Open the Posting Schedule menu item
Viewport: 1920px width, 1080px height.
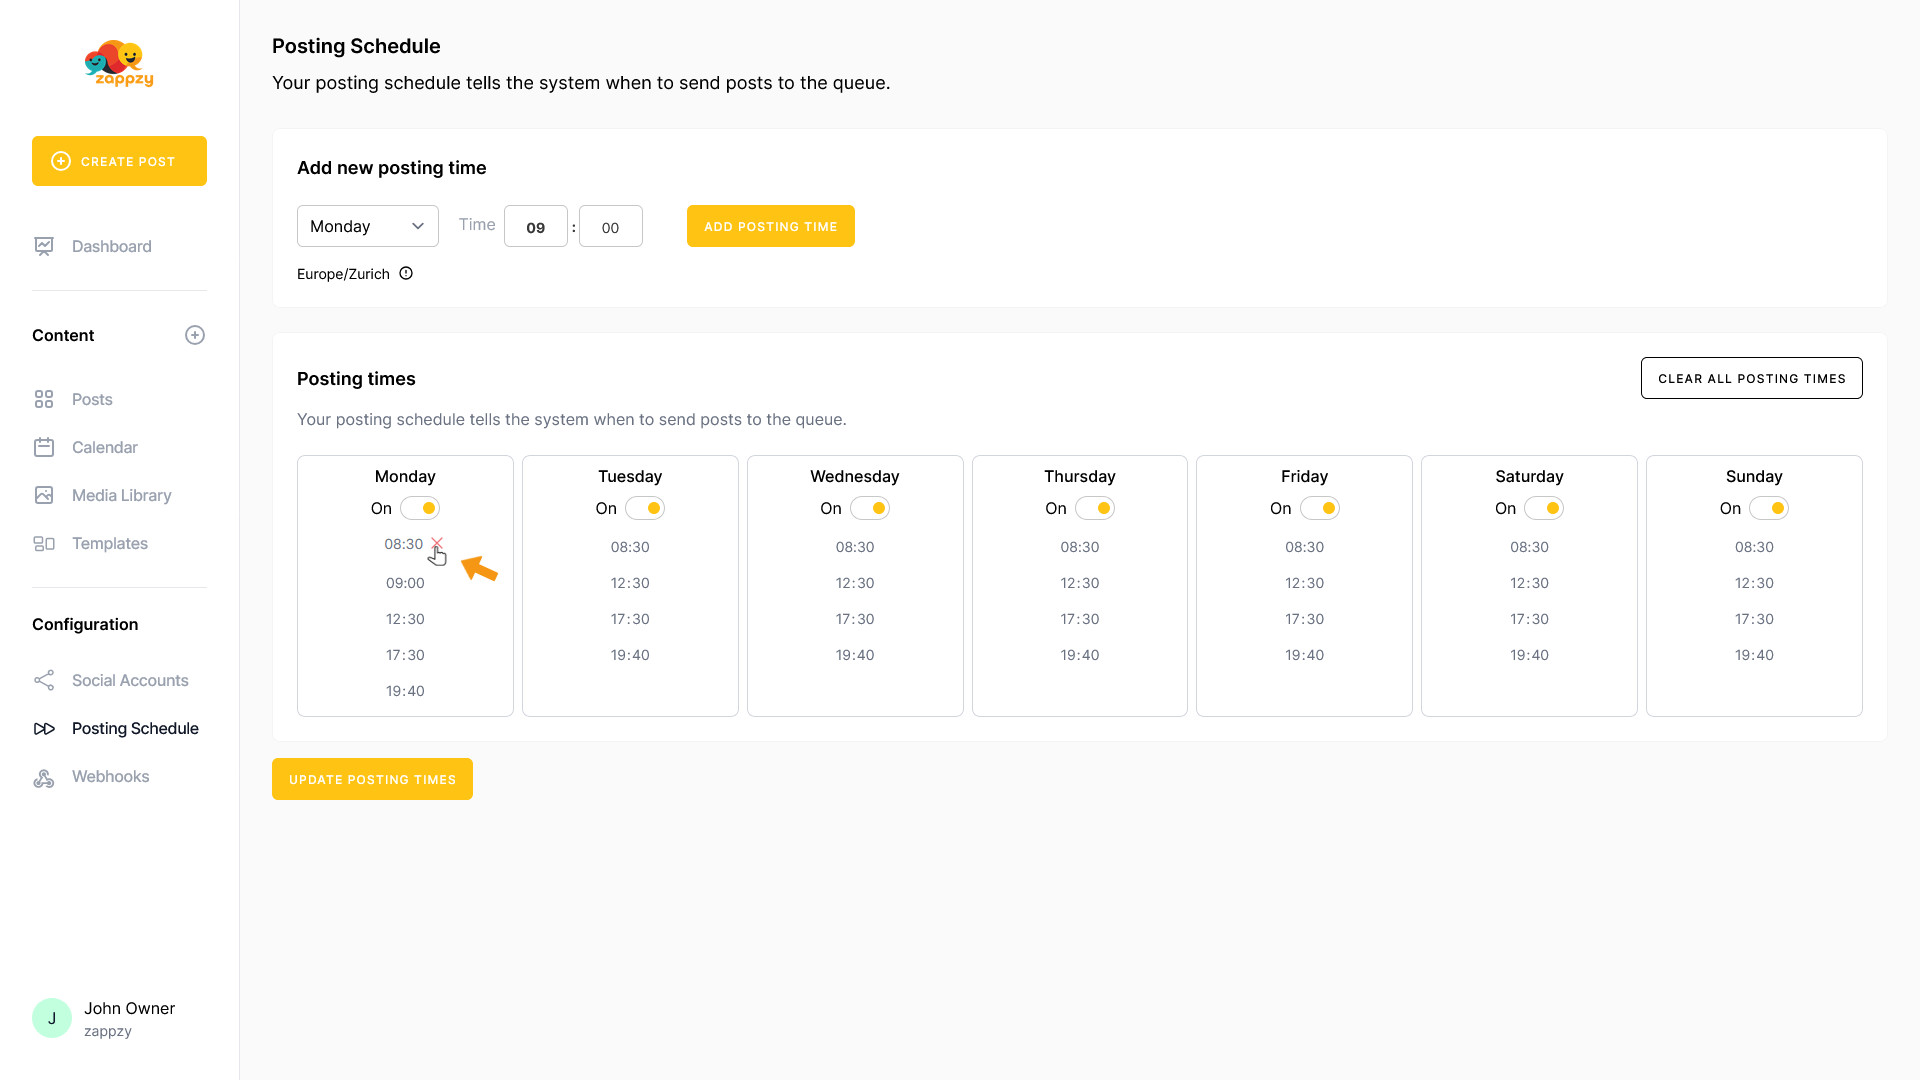[135, 728]
